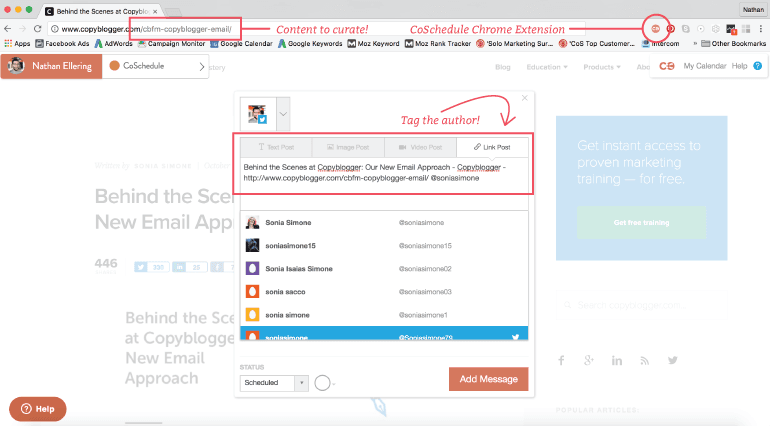This screenshot has width=770, height=426.
Task: Switch to the Video Post tab
Action: [x=420, y=147]
